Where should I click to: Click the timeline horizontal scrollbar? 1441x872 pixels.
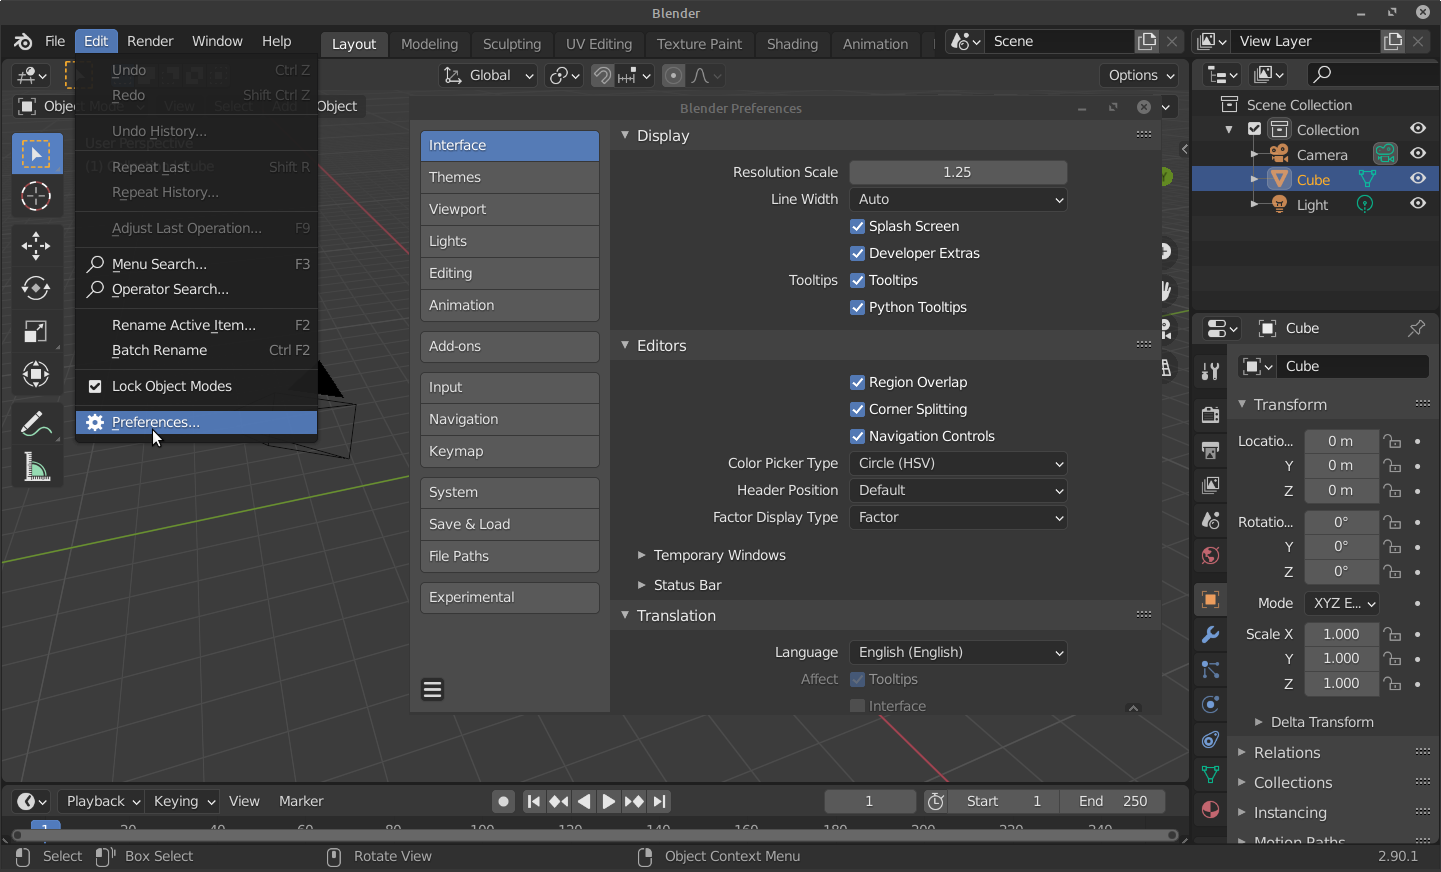point(595,834)
